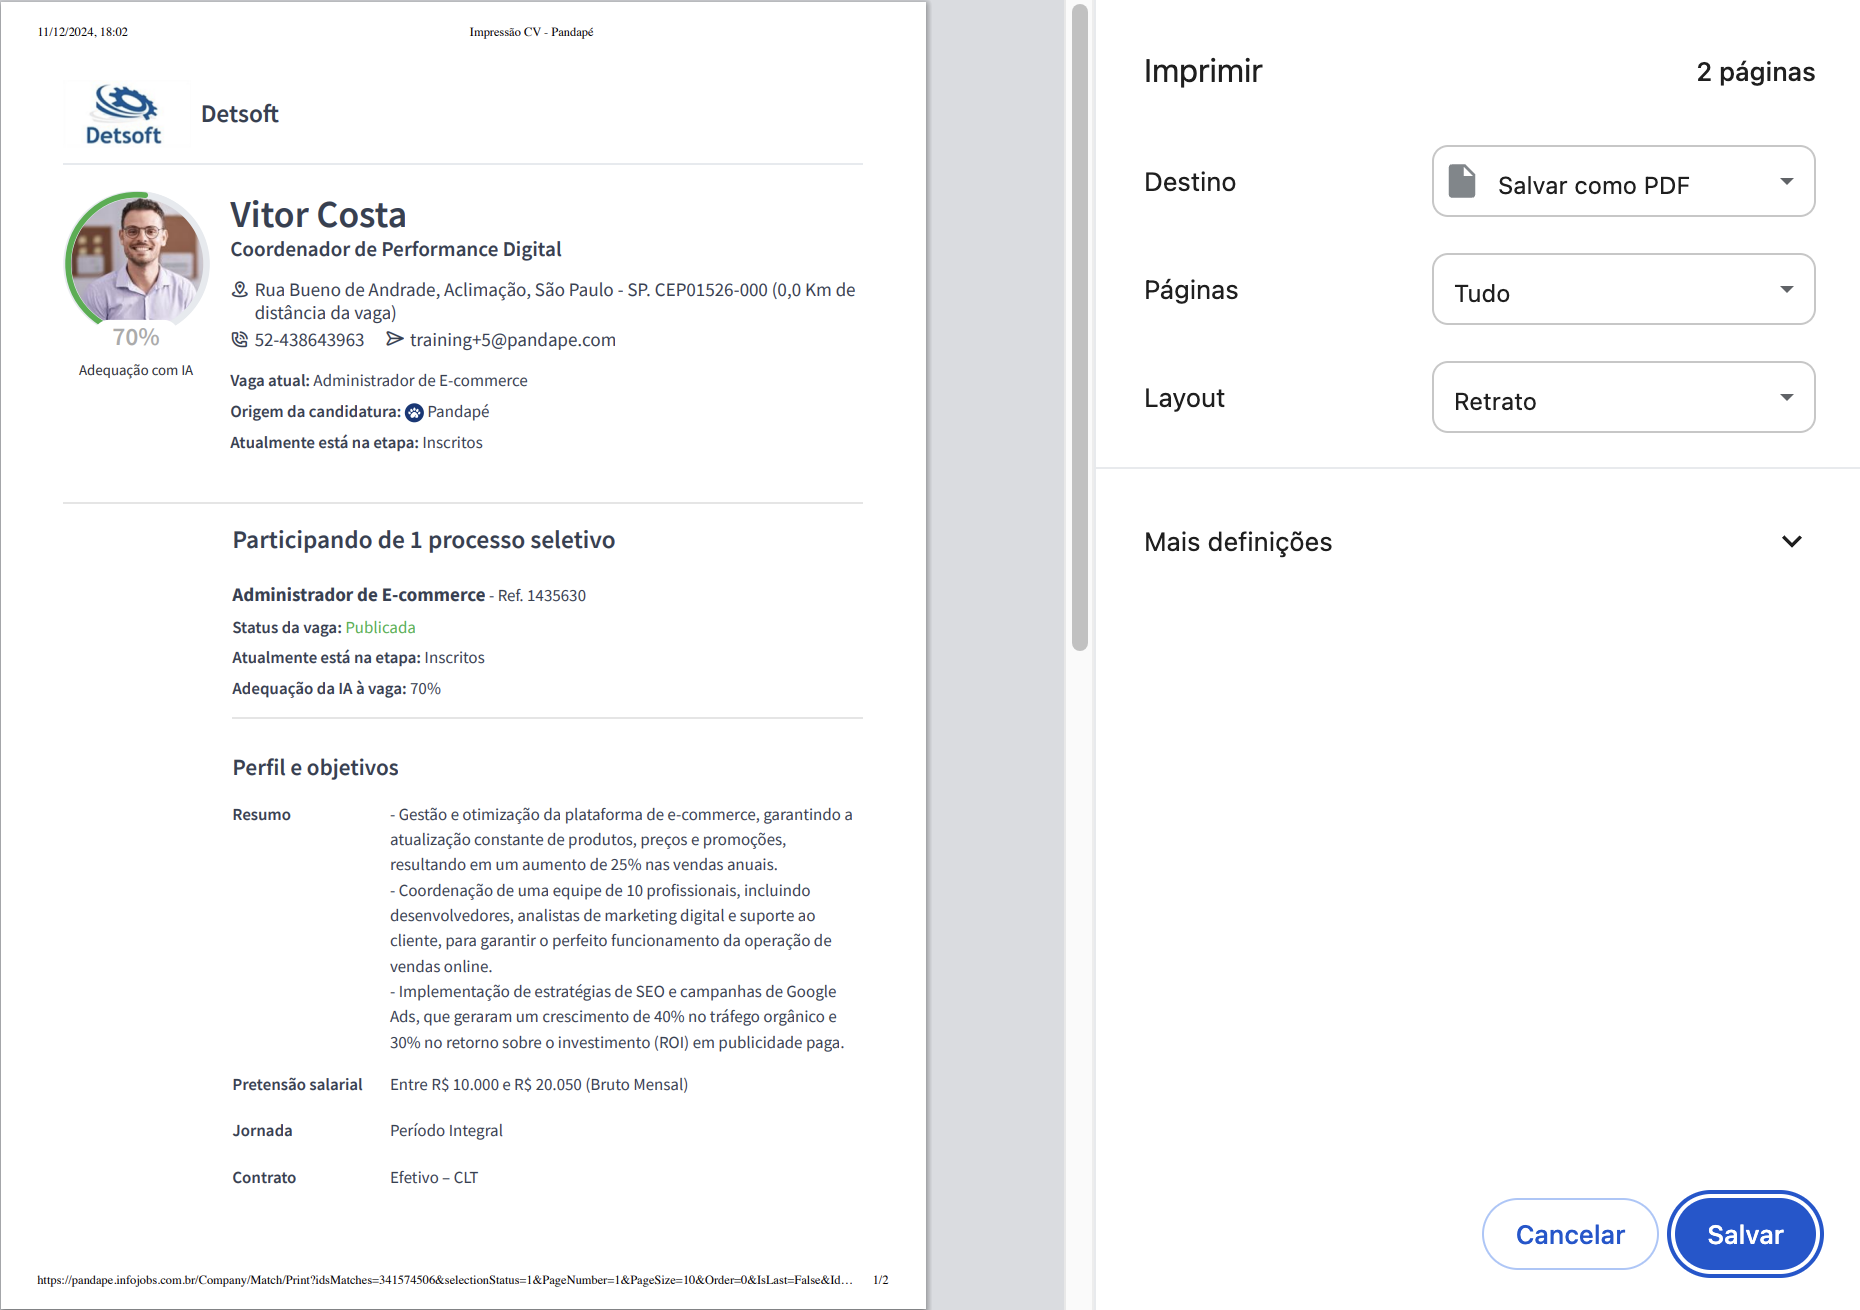The width and height of the screenshot is (1860, 1310).
Task: Click the print preview vertical scrollbar
Action: (1079, 330)
